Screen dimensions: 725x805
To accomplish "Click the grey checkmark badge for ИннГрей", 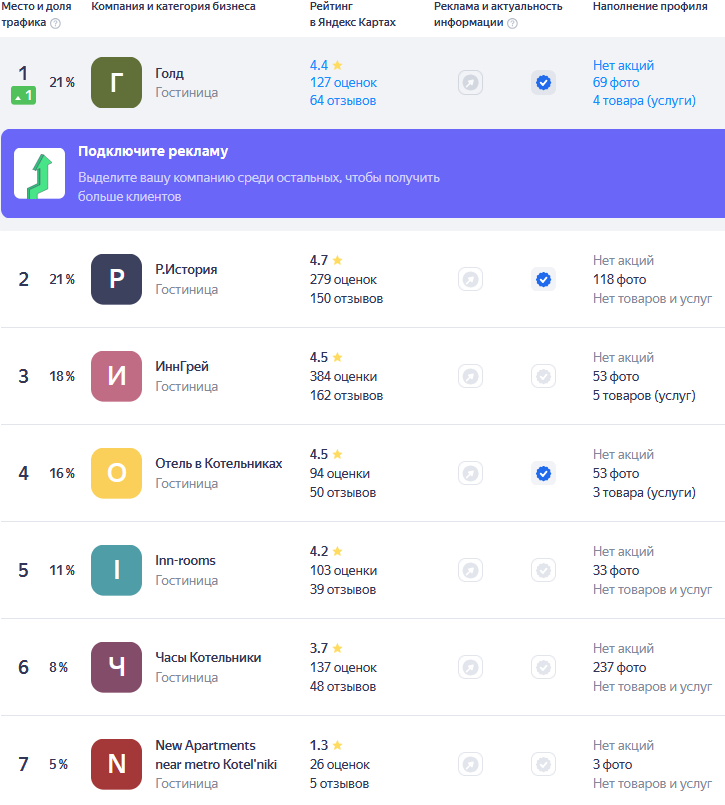I will (x=543, y=376).
